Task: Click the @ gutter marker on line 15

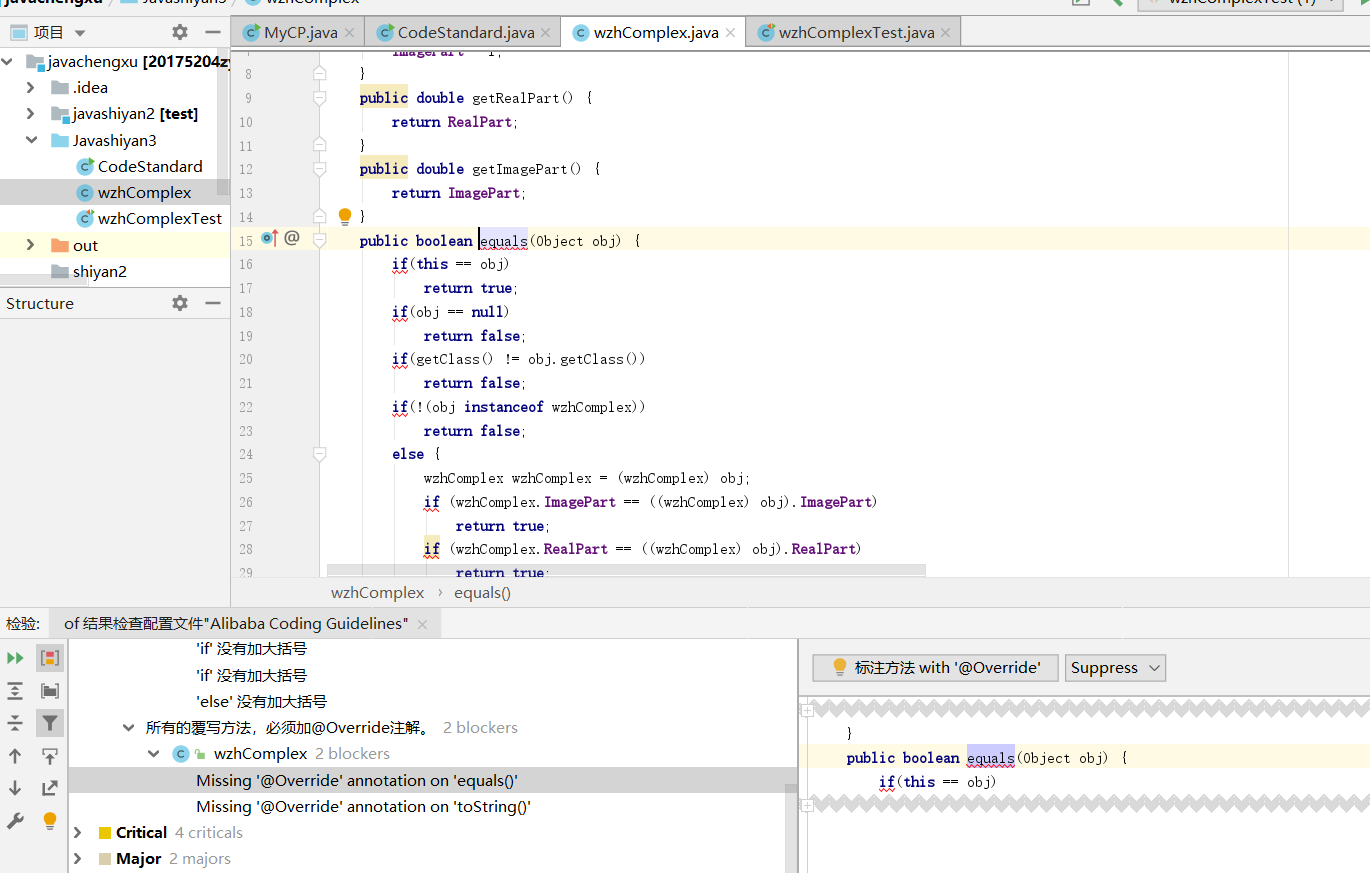Action: (292, 238)
